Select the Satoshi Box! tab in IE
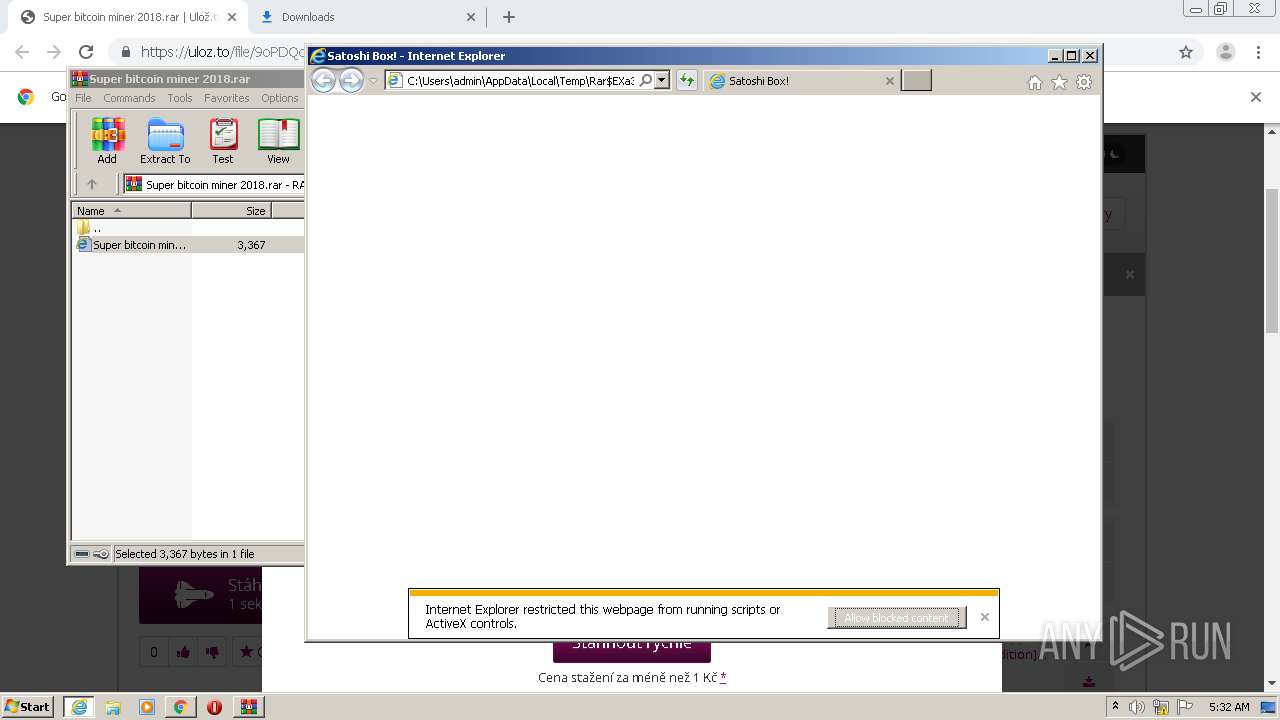The image size is (1280, 720). [x=800, y=81]
